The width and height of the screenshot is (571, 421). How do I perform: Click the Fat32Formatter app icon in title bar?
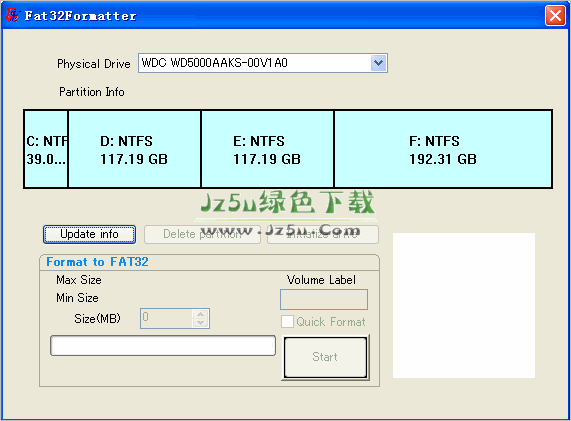[12, 15]
